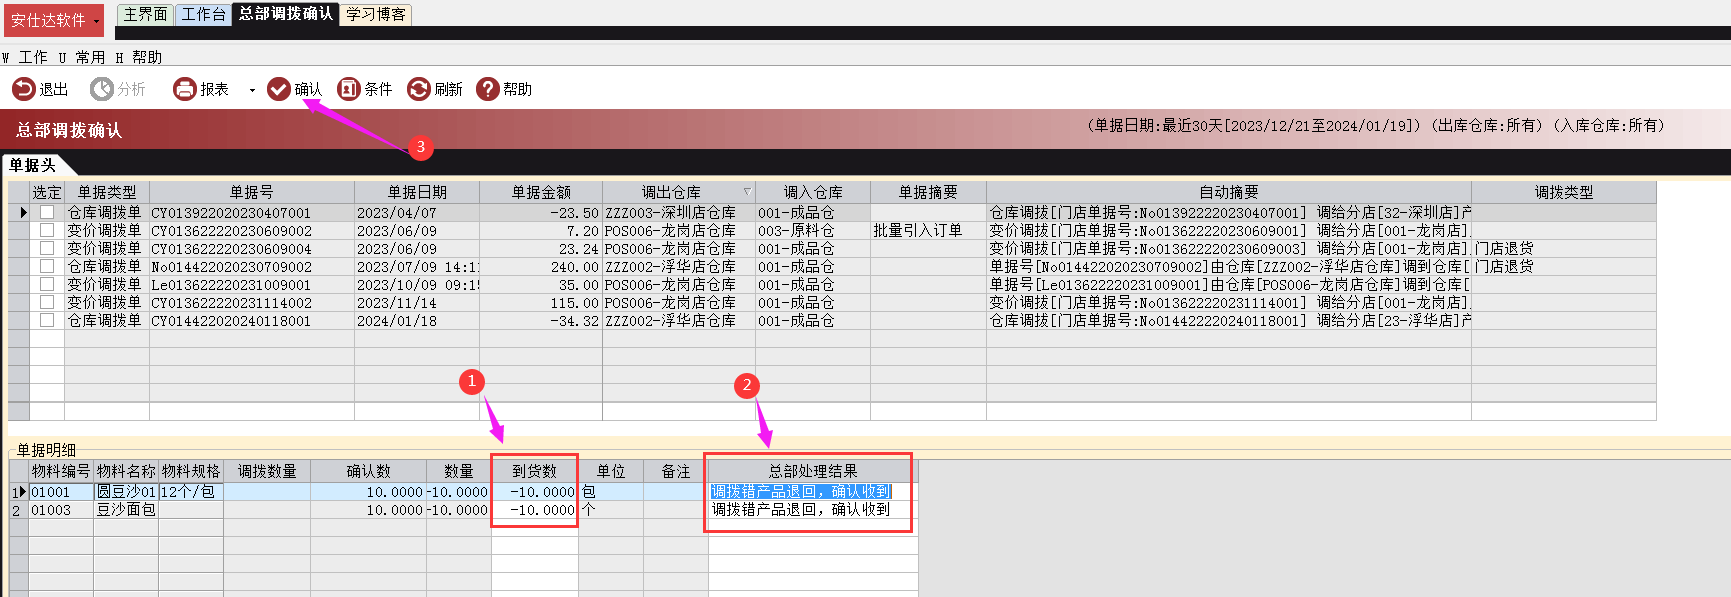The width and height of the screenshot is (1731, 597).
Task: Edit 总部处理结果 cell in row 1
Action: tap(812, 492)
